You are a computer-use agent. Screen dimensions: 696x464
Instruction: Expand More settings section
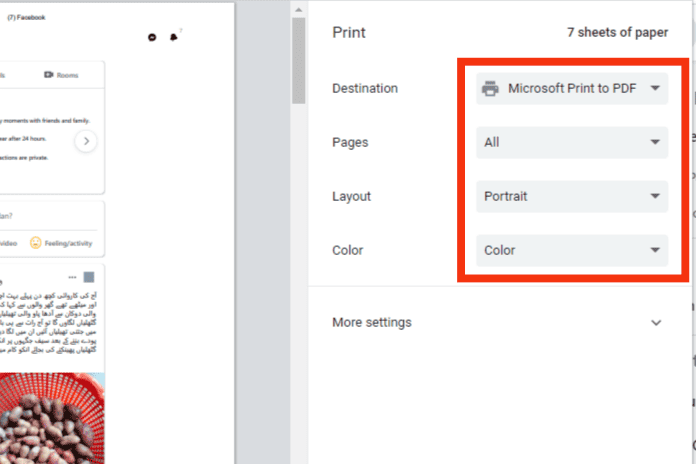497,322
